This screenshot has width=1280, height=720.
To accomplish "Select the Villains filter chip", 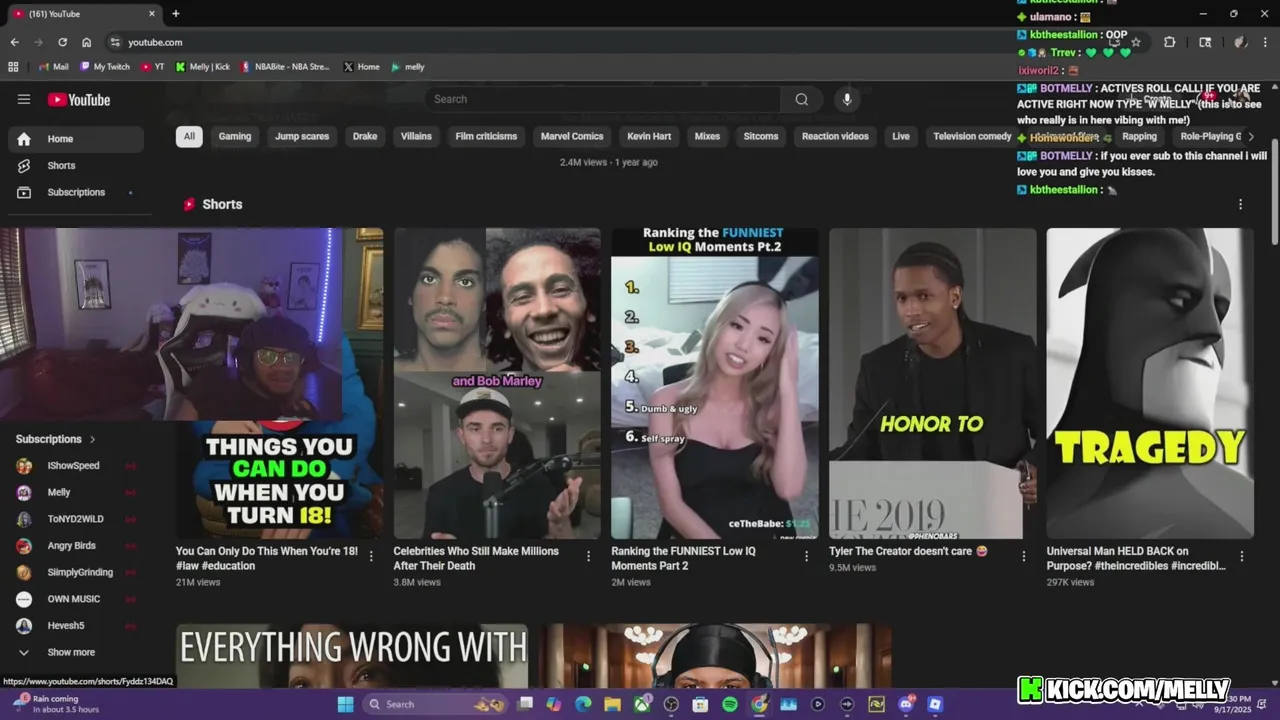I will [x=416, y=136].
